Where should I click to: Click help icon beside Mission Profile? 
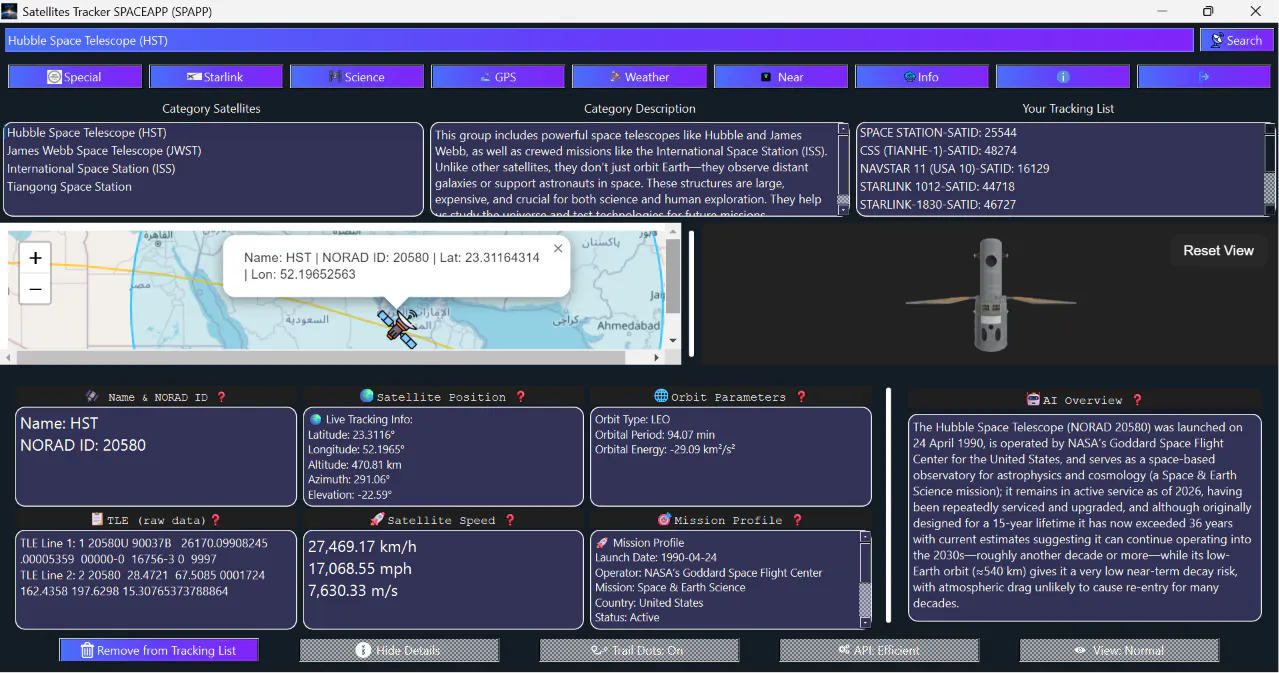coord(797,520)
